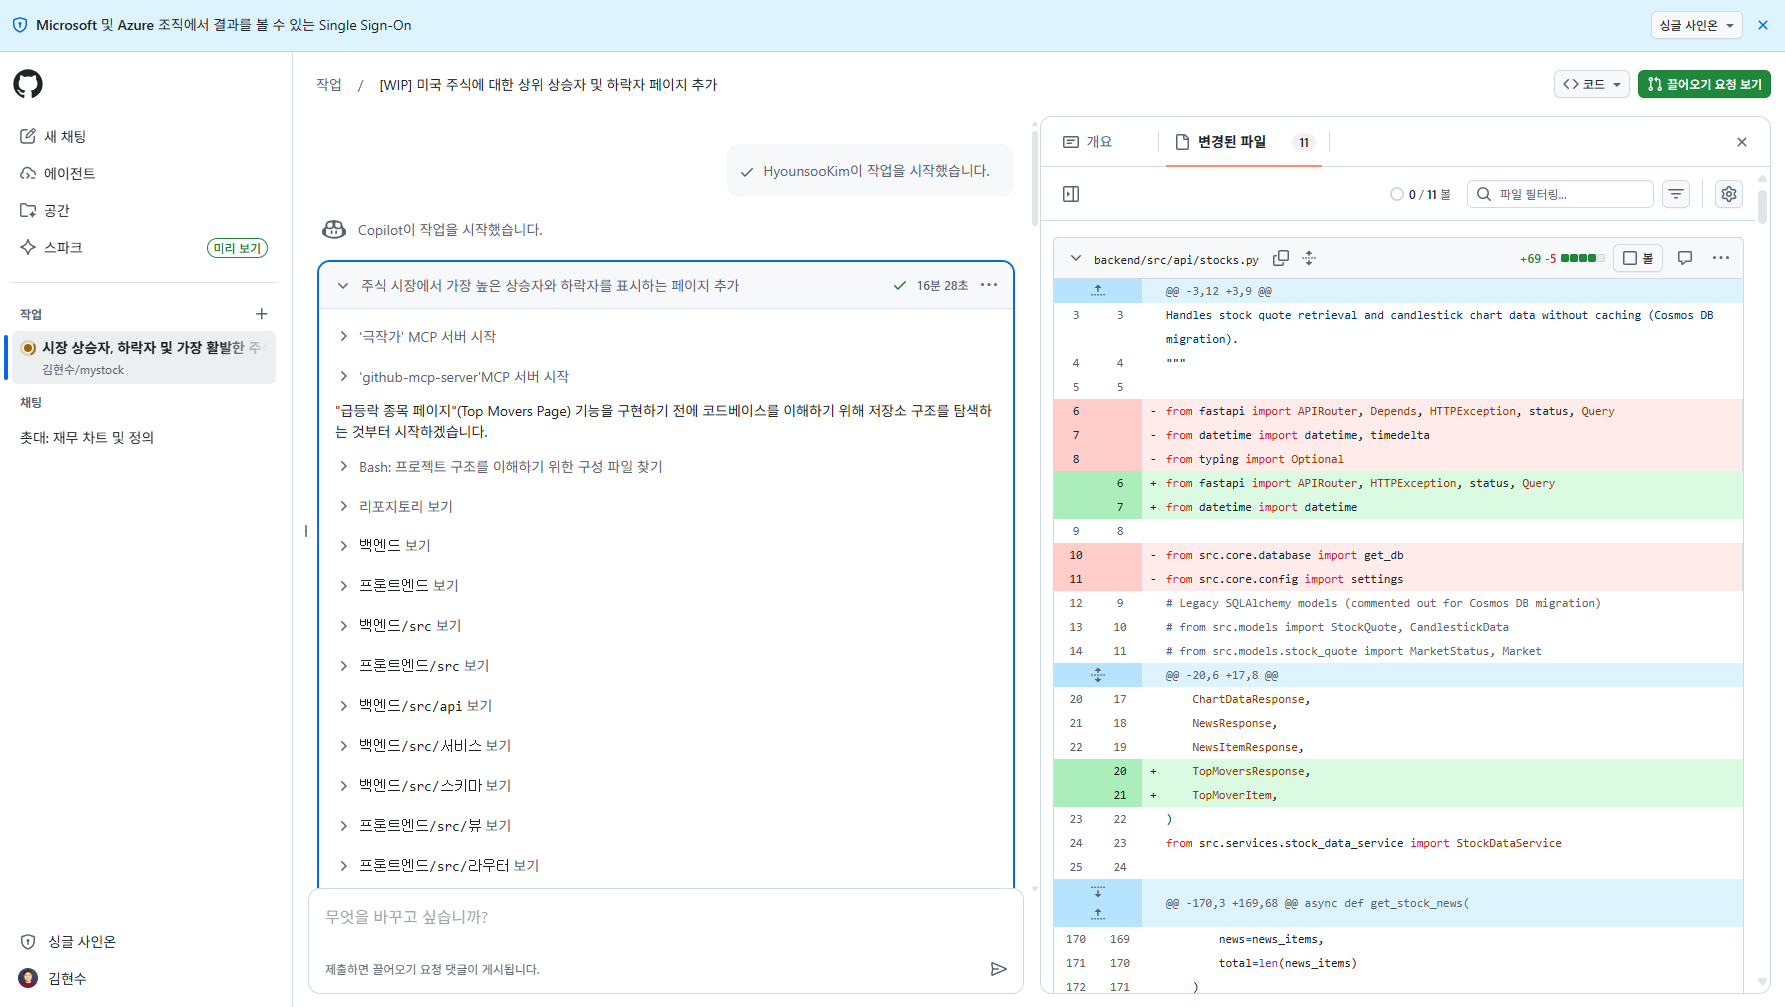Collapse the stocks.py file diff
The width and height of the screenshot is (1785, 1007).
coord(1076,258)
